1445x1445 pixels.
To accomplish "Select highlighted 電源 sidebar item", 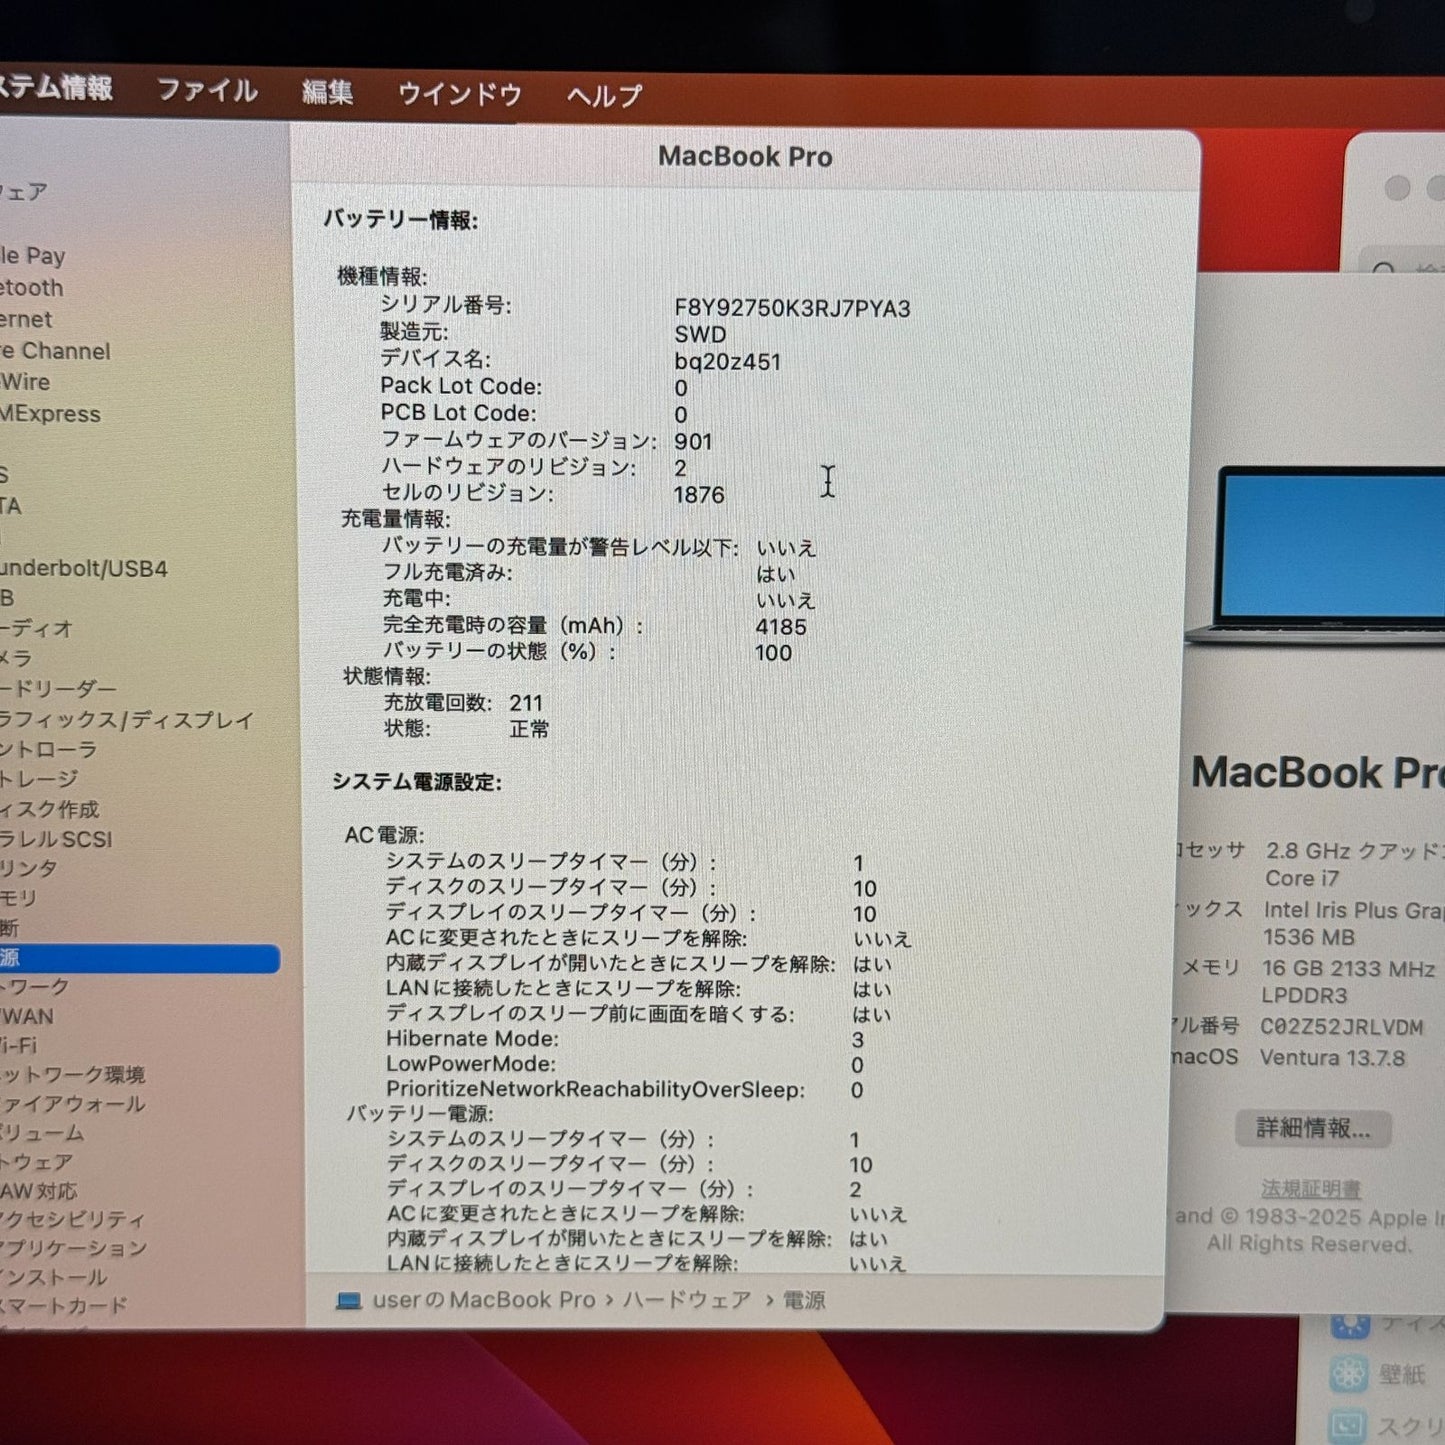I will 139,958.
